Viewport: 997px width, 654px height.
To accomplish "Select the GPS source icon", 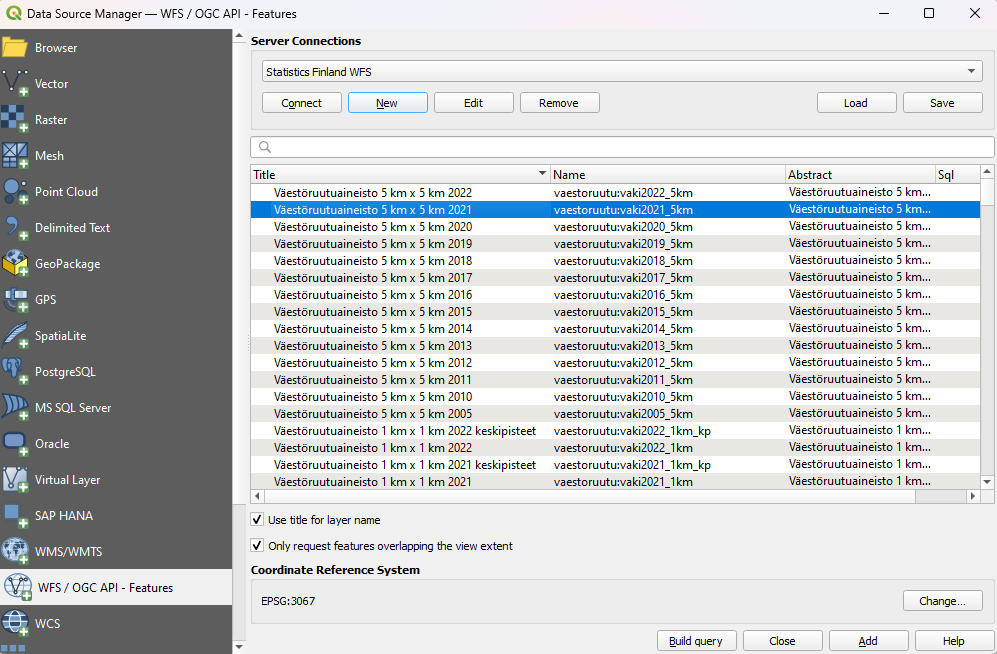I will coord(15,299).
